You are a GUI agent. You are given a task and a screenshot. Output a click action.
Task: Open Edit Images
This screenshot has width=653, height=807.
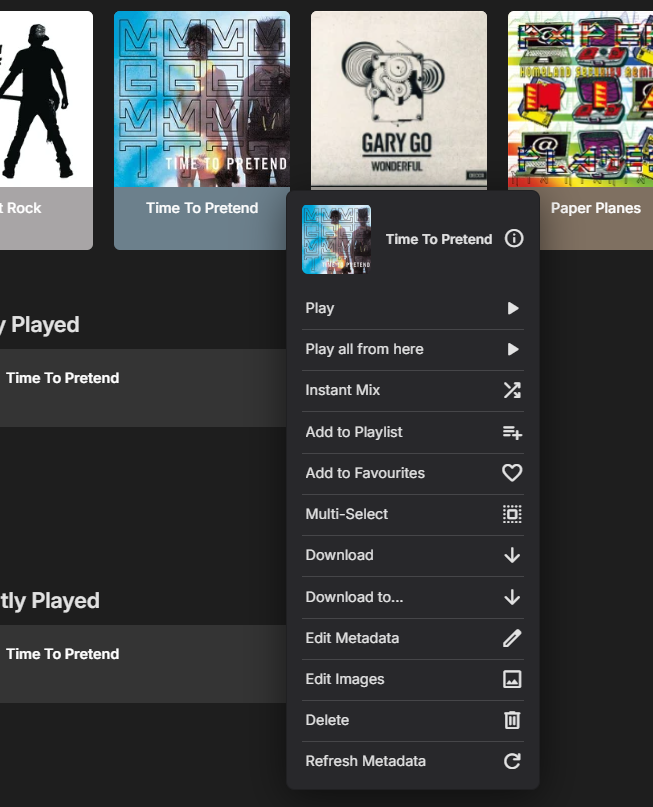click(x=413, y=679)
